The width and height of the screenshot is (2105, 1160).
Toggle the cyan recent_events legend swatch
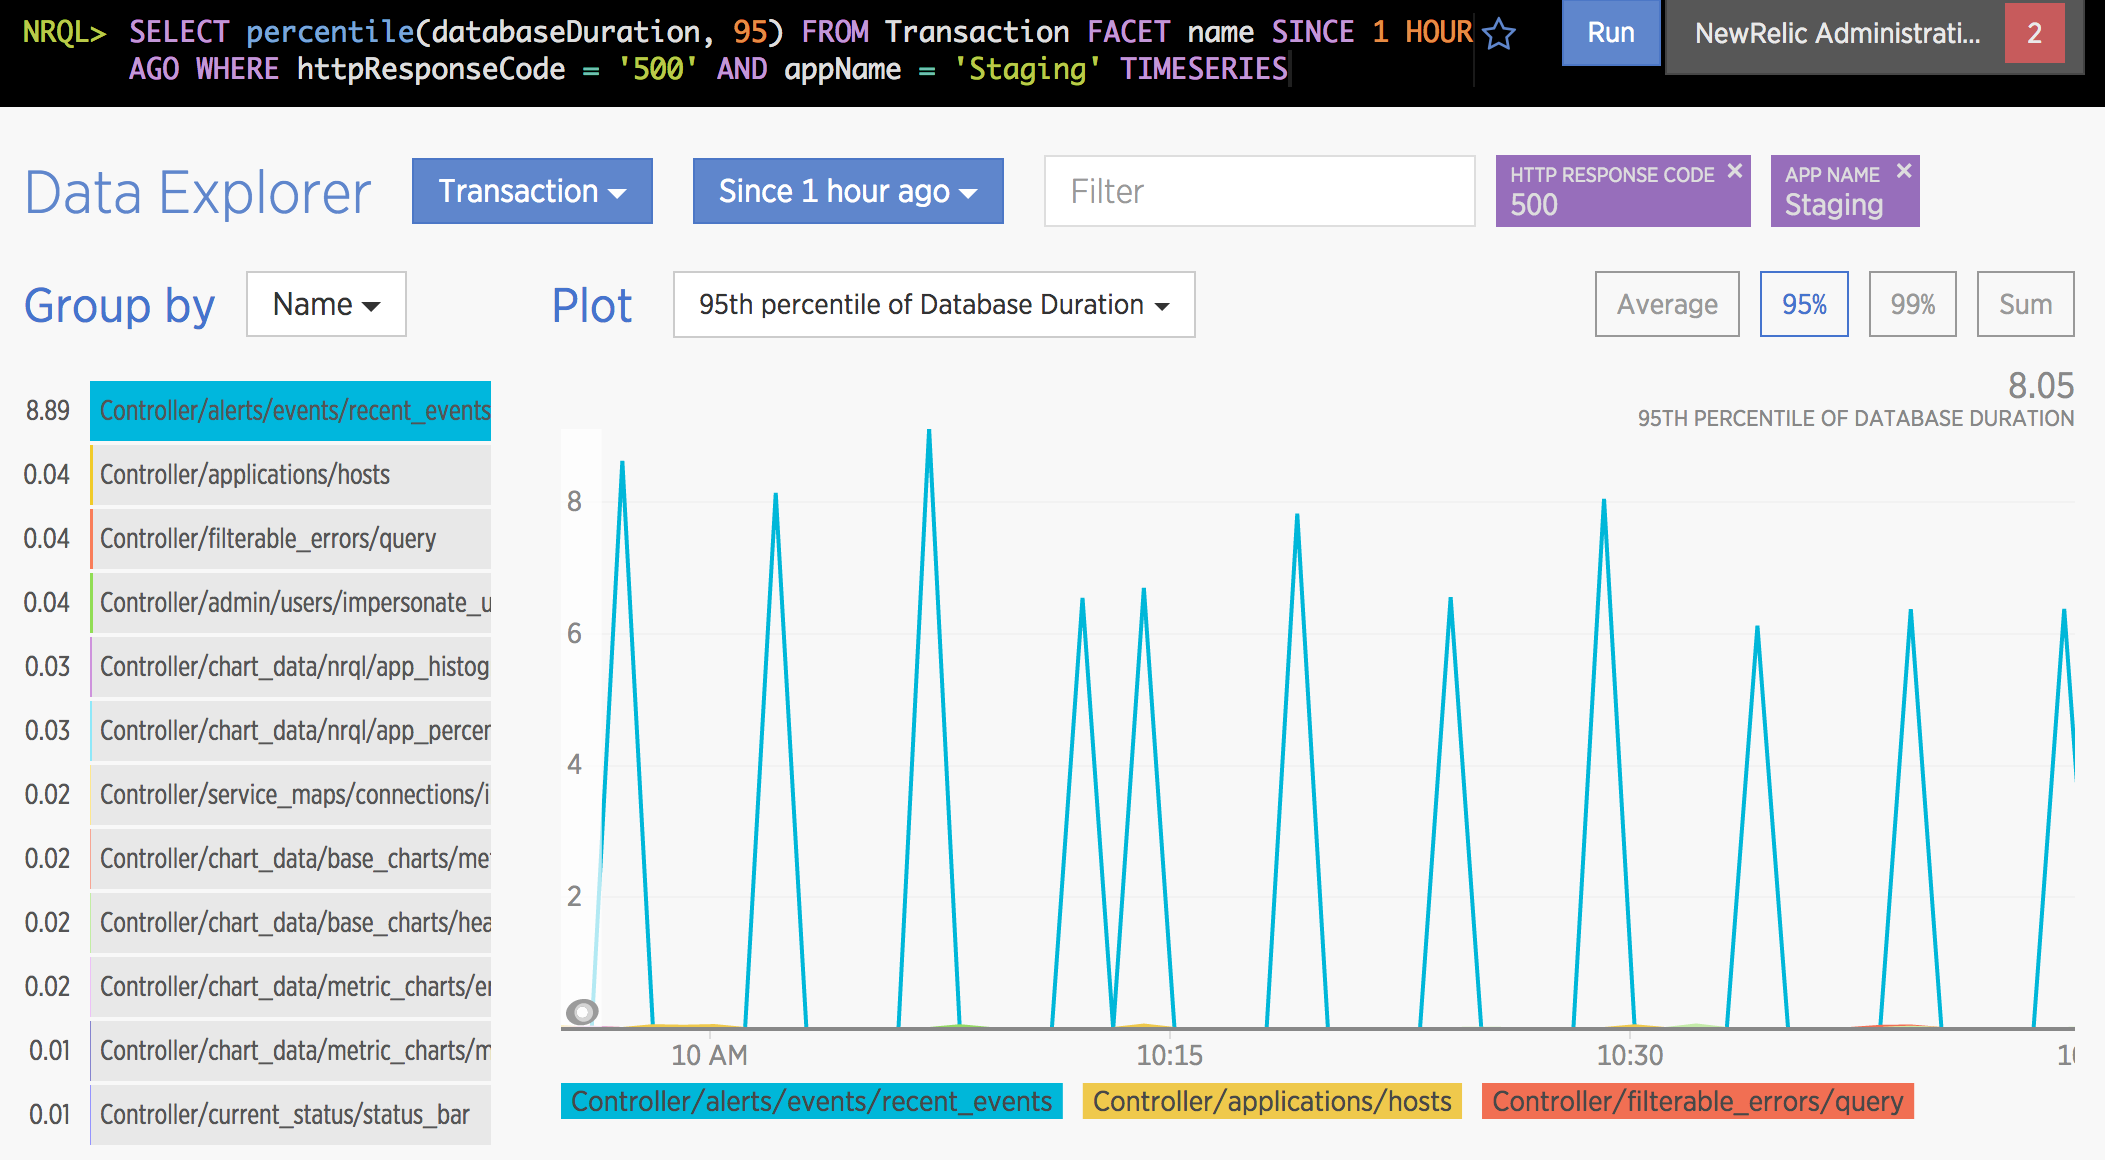point(811,1101)
